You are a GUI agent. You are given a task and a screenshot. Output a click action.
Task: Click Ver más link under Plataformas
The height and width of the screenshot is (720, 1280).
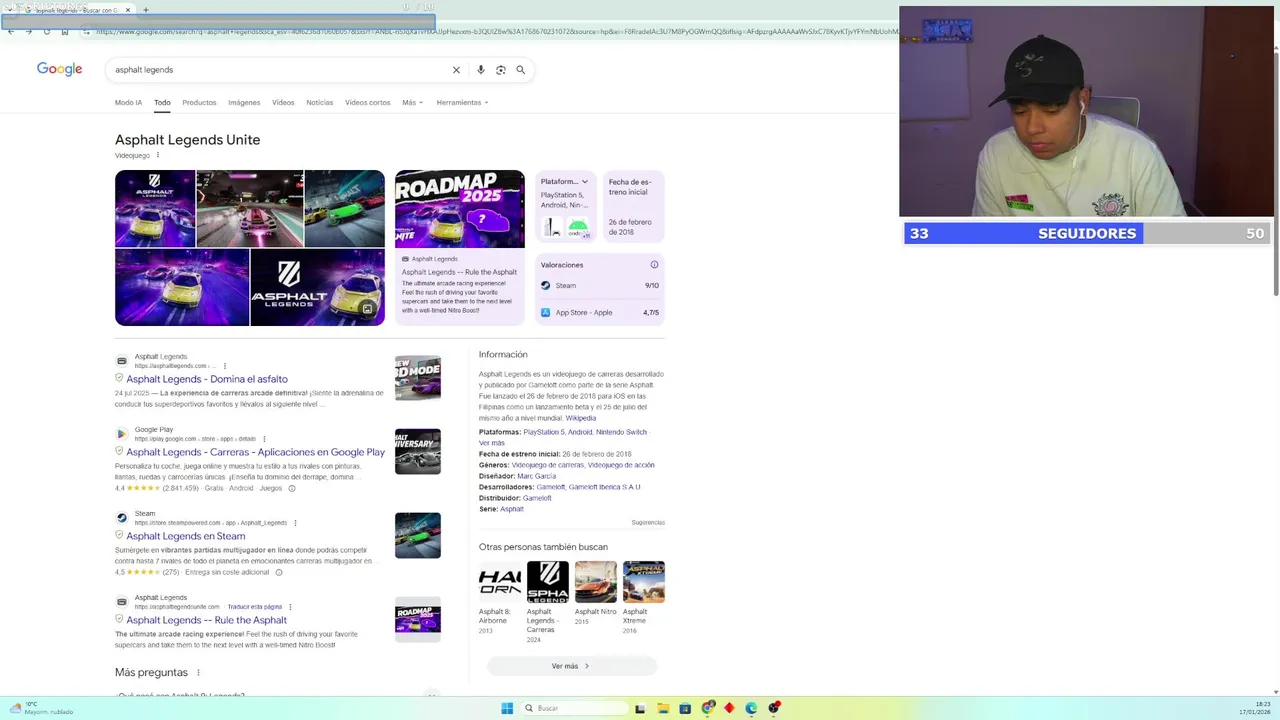coord(491,443)
